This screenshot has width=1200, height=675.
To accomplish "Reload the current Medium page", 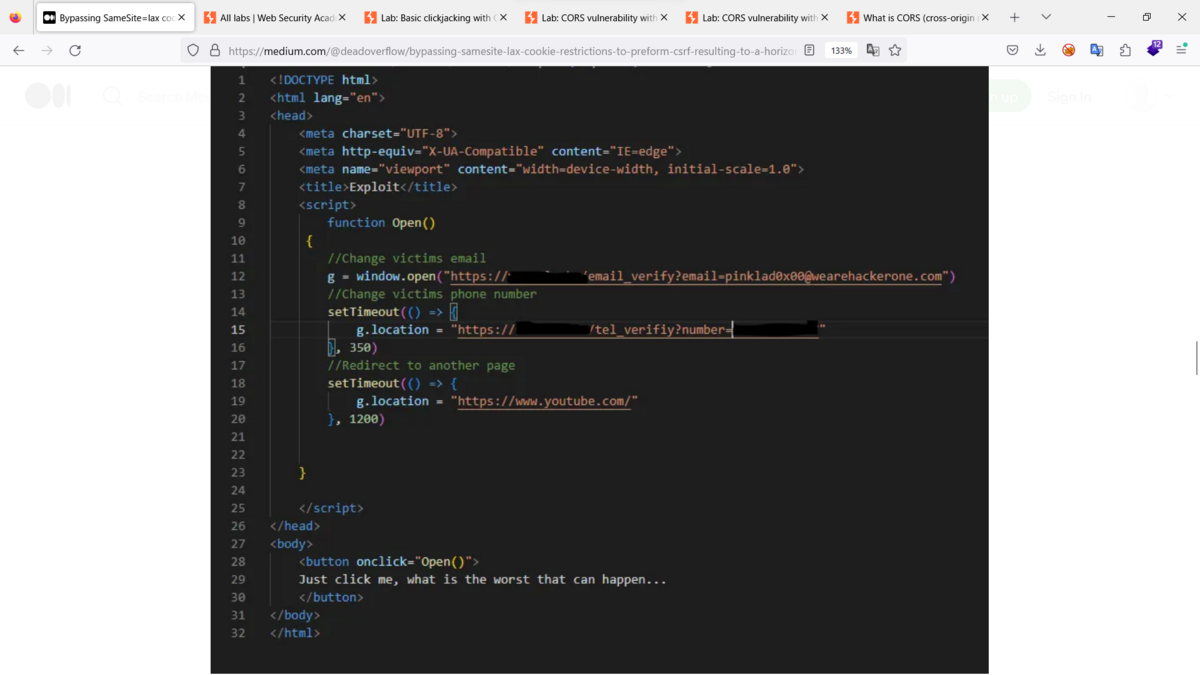I will coord(75,50).
